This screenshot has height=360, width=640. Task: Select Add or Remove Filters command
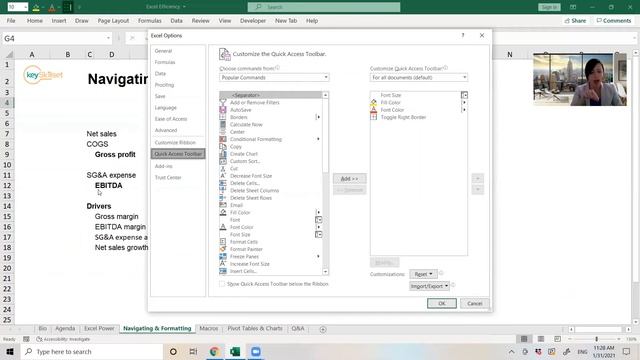pos(271,102)
